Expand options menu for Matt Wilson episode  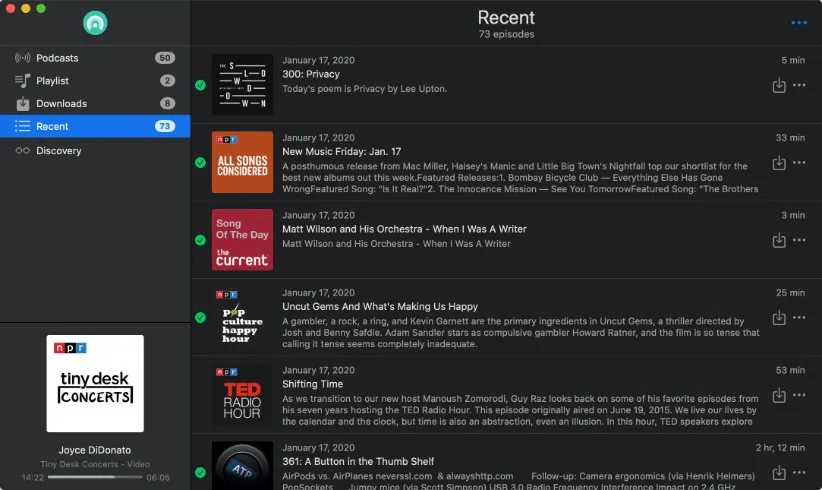point(799,241)
